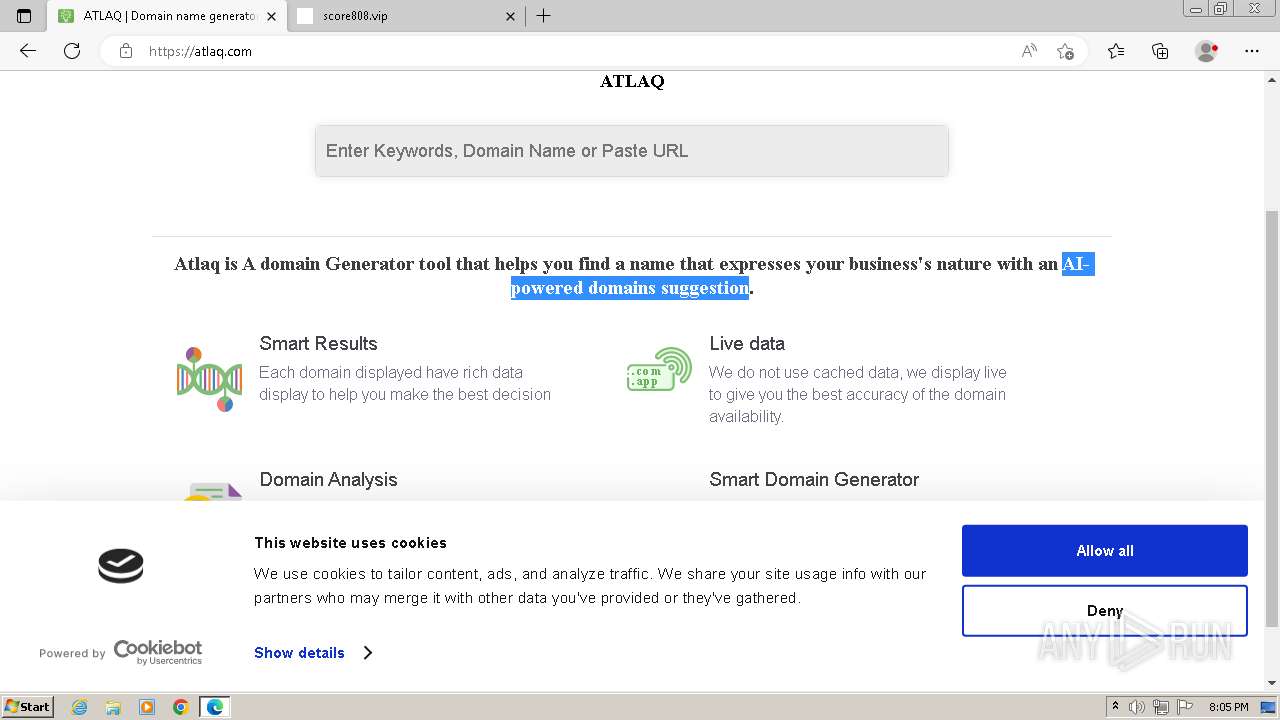Image resolution: width=1280 pixels, height=720 pixels.
Task: Click the address bar URL atlaq.com
Action: pyautogui.click(x=200, y=51)
